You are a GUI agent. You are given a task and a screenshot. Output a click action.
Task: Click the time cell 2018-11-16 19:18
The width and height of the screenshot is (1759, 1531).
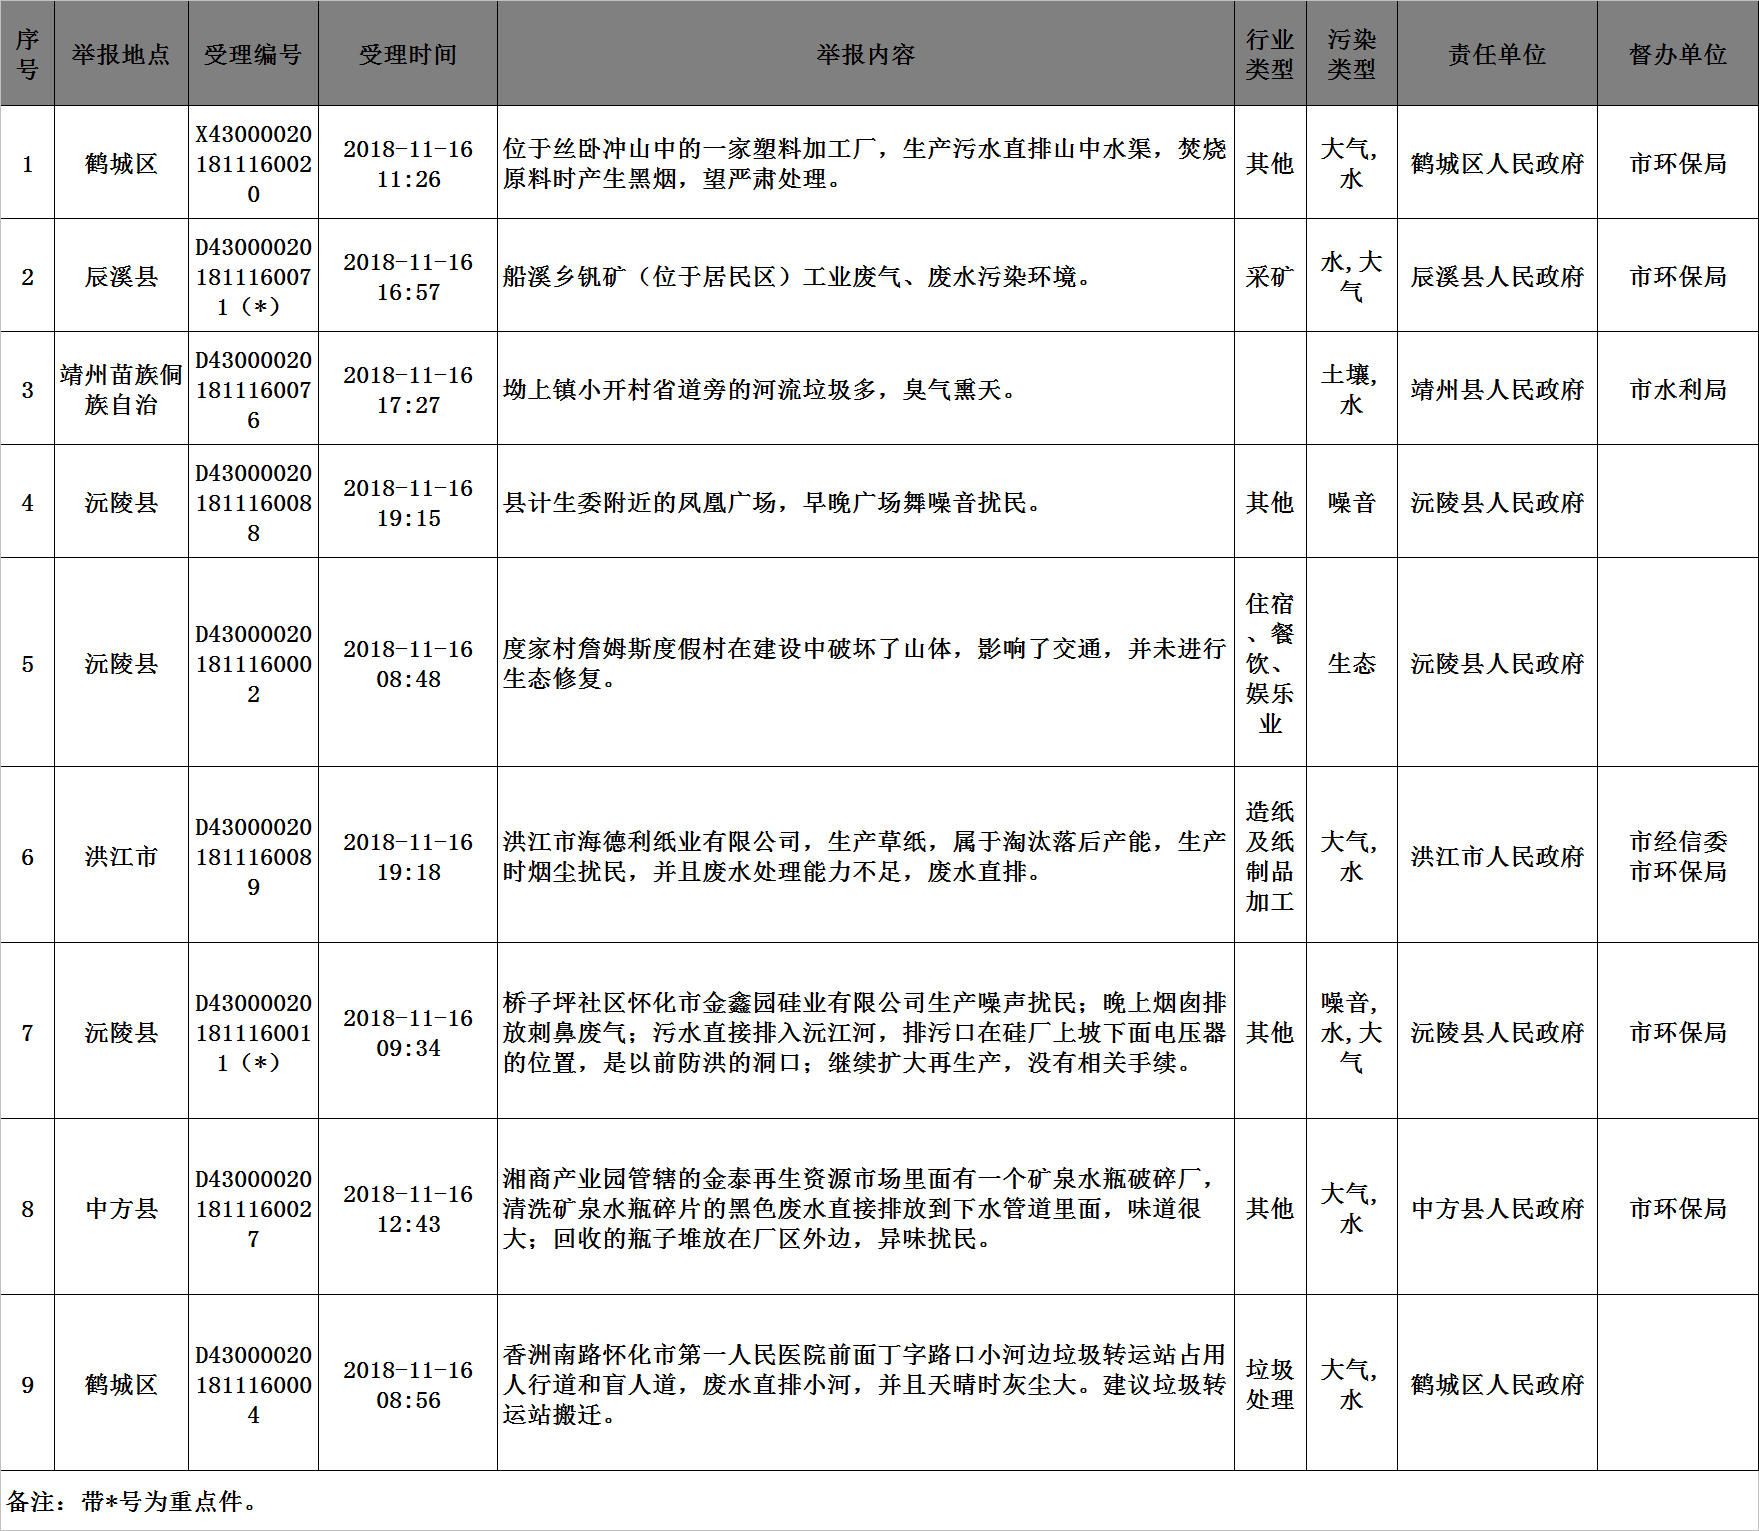(x=408, y=856)
